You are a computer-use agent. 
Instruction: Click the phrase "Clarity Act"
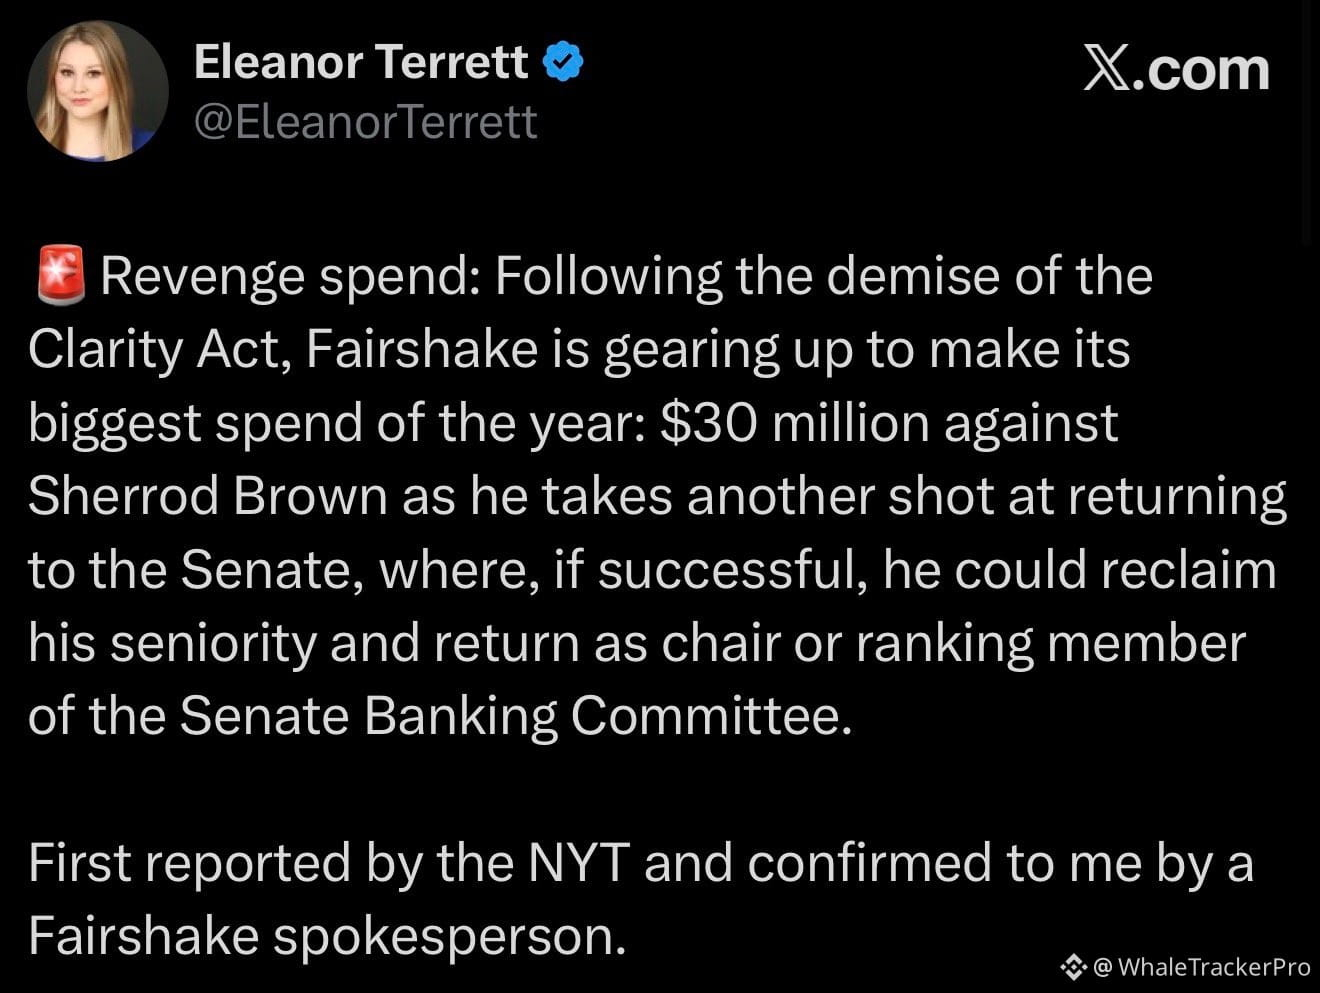(160, 351)
